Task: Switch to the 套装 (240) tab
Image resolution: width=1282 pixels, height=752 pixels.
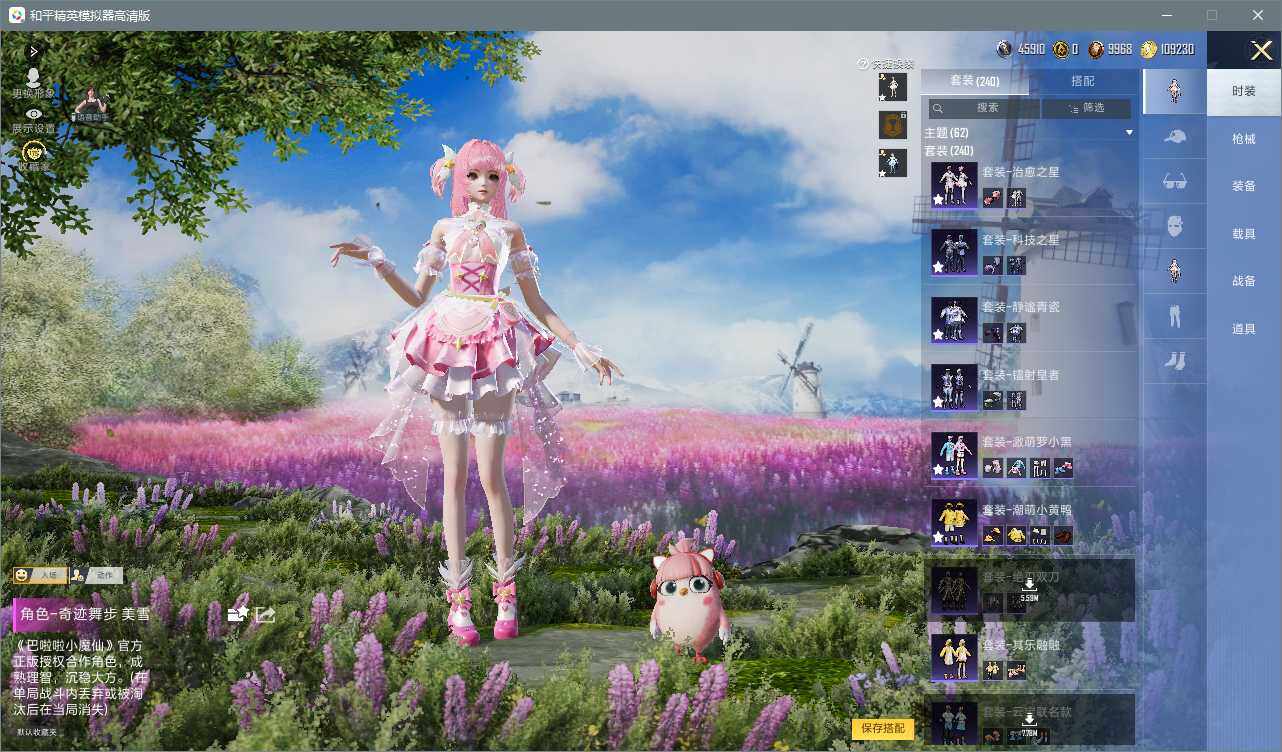Action: [x=974, y=81]
